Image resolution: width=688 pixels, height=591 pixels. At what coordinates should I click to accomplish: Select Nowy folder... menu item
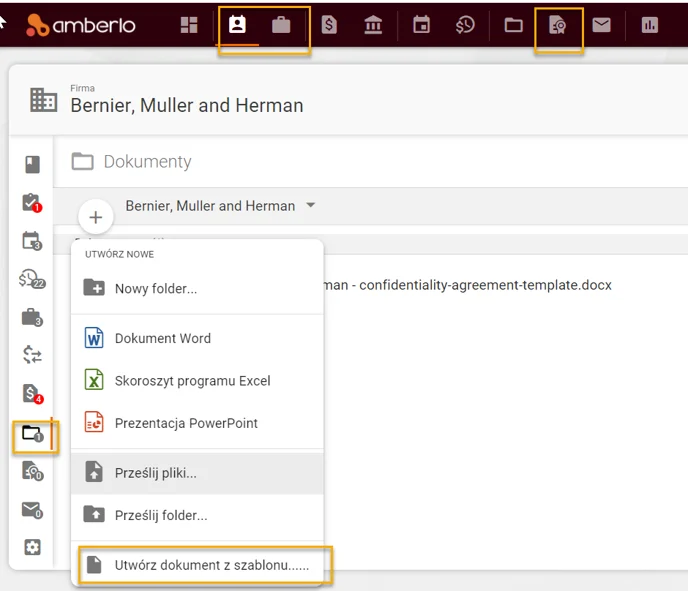pyautogui.click(x=197, y=289)
